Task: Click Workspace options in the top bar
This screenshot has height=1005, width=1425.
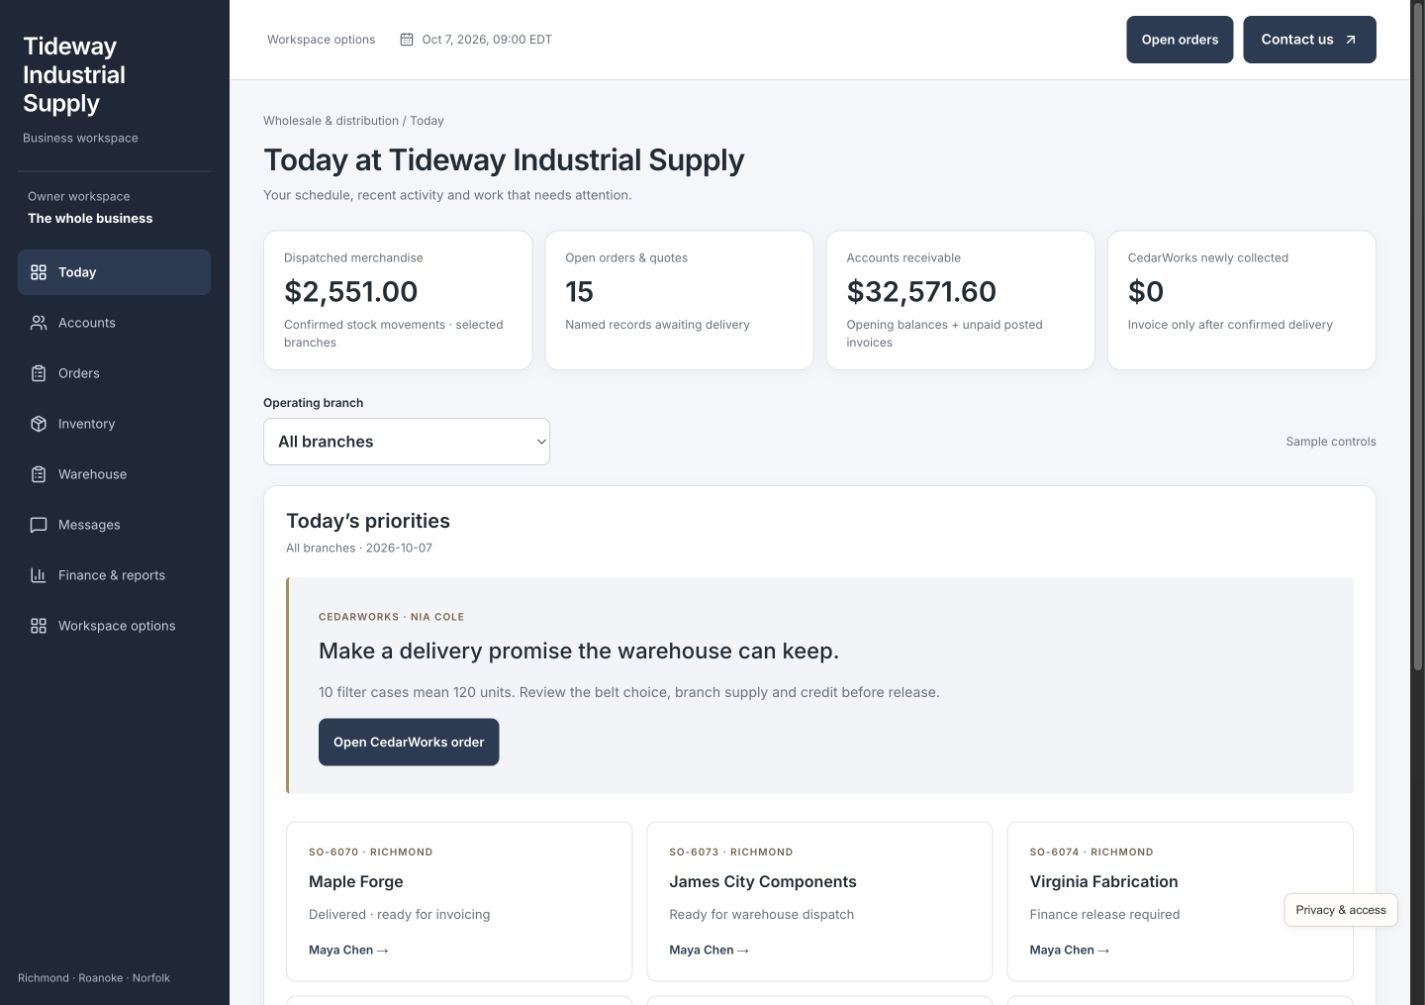Action: [x=321, y=40]
